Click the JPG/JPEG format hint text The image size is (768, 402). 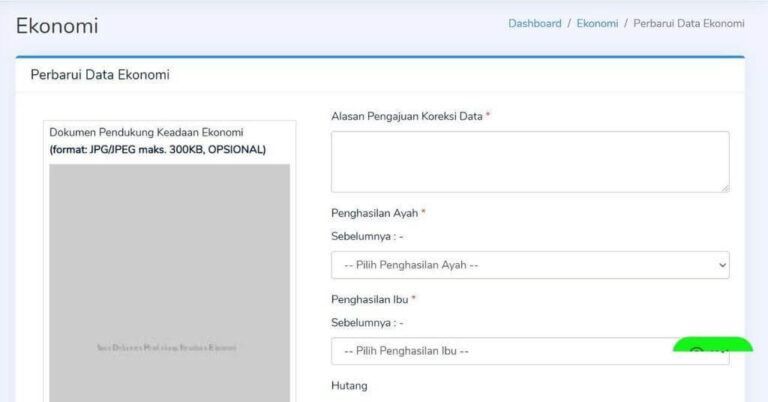point(157,150)
